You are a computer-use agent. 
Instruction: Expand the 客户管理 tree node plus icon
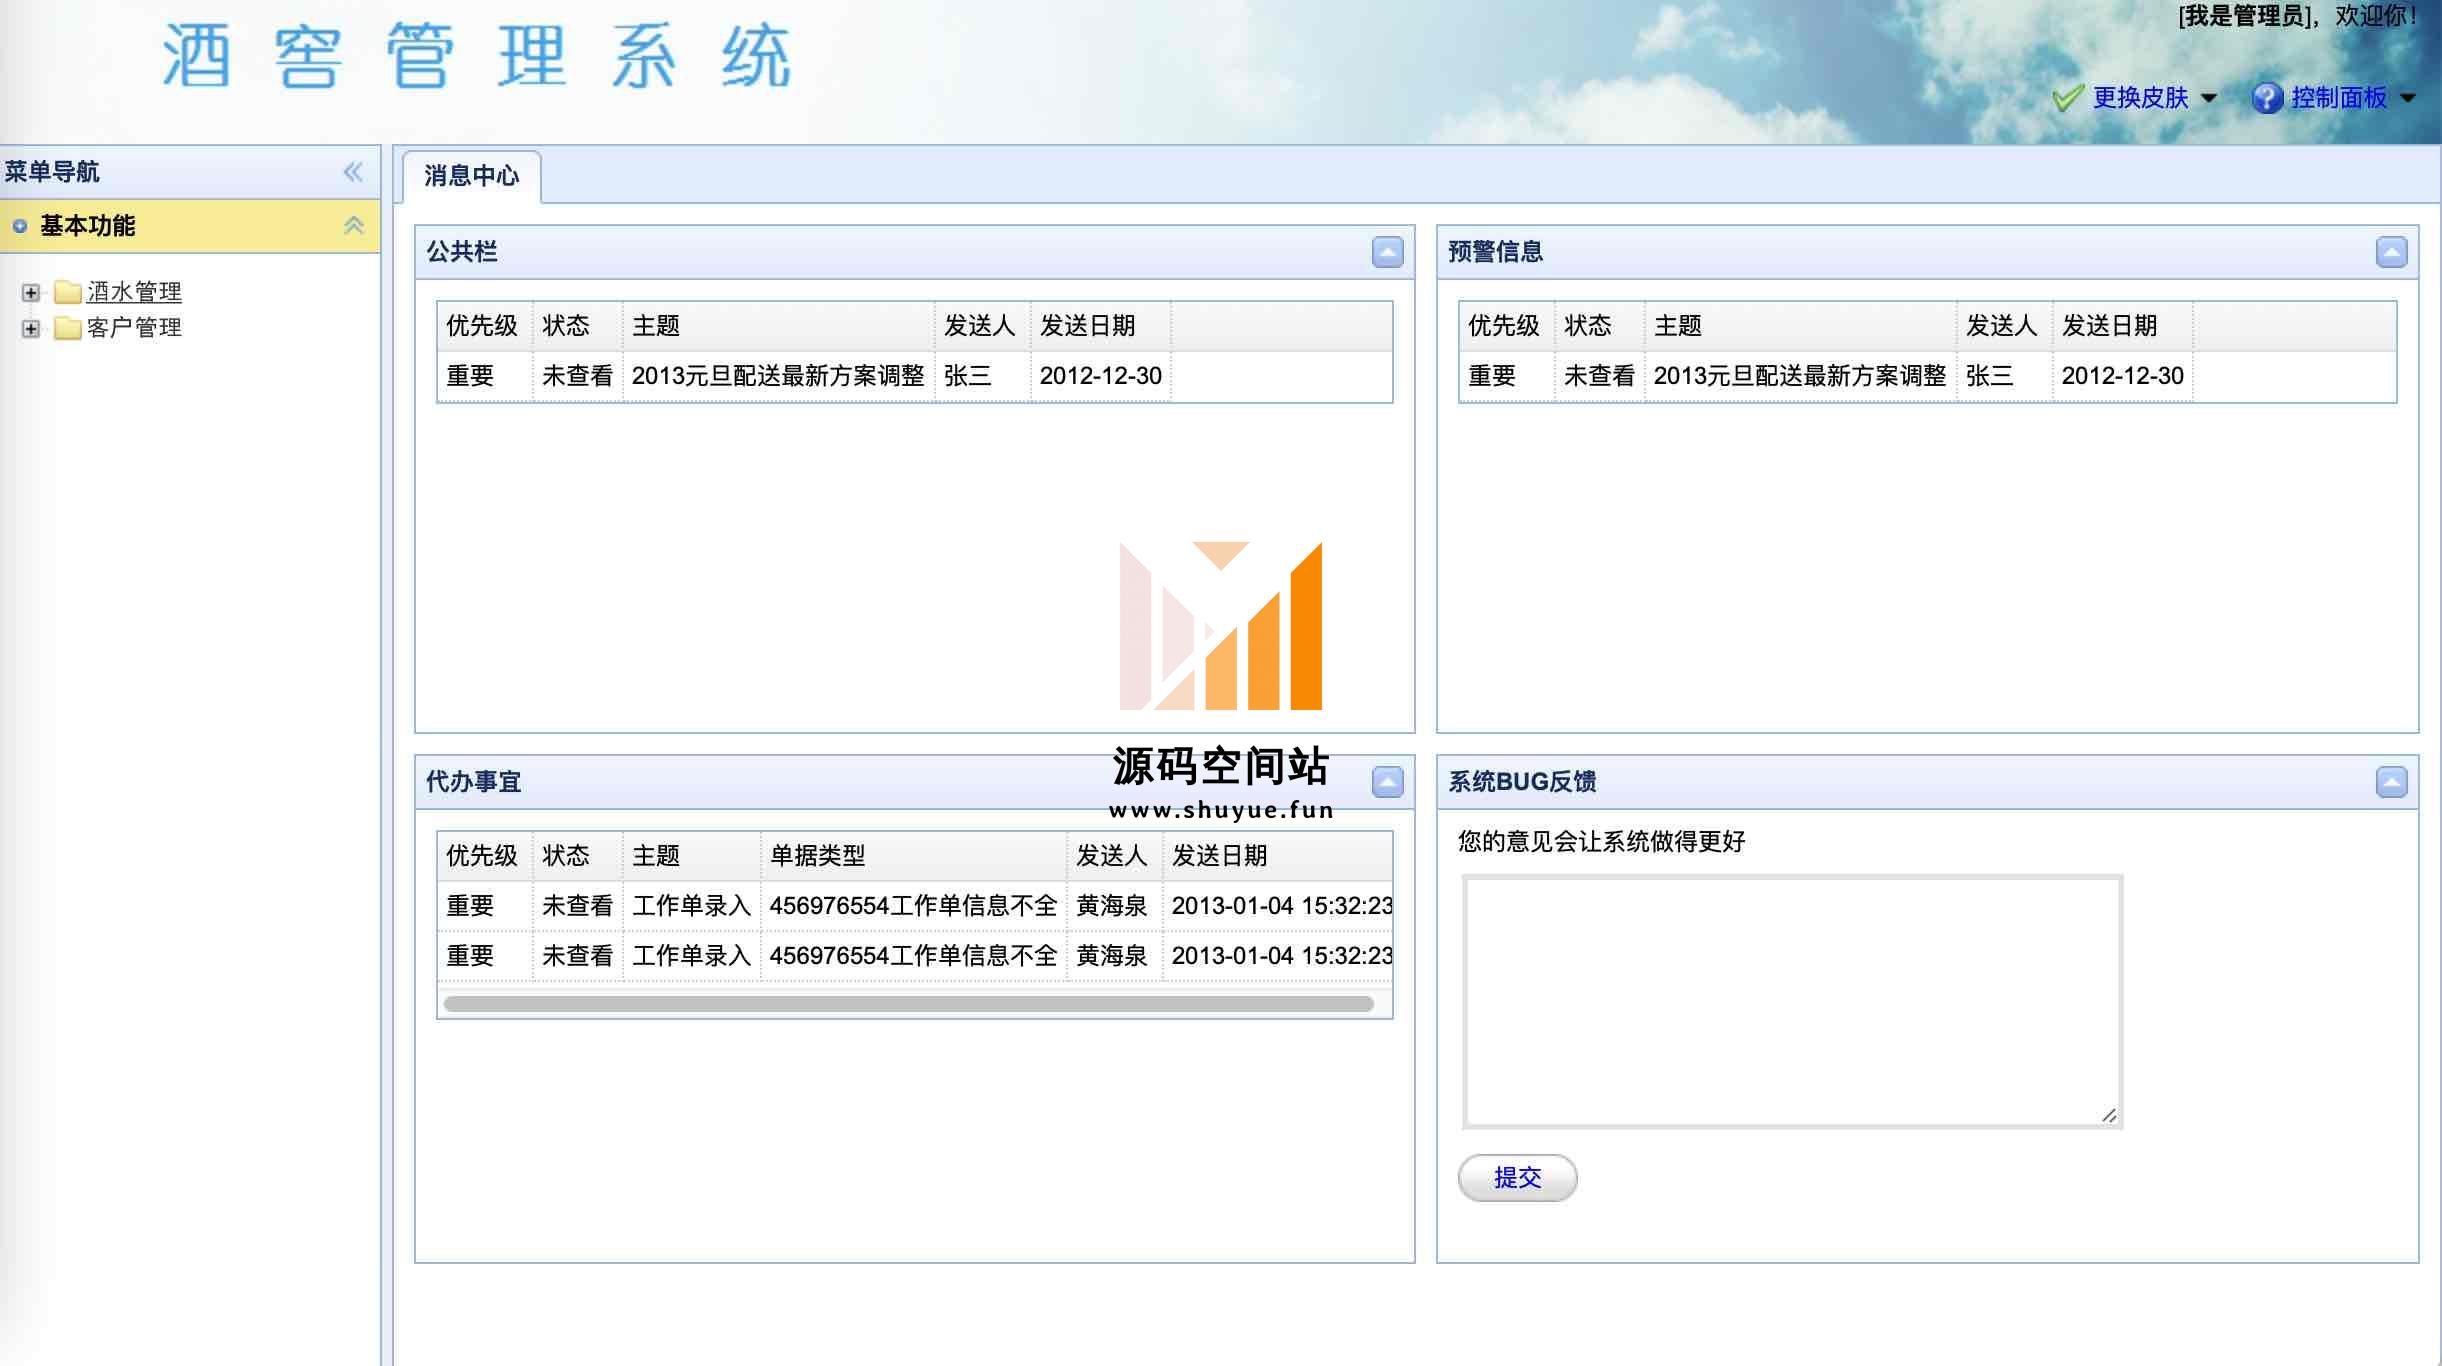click(x=31, y=328)
